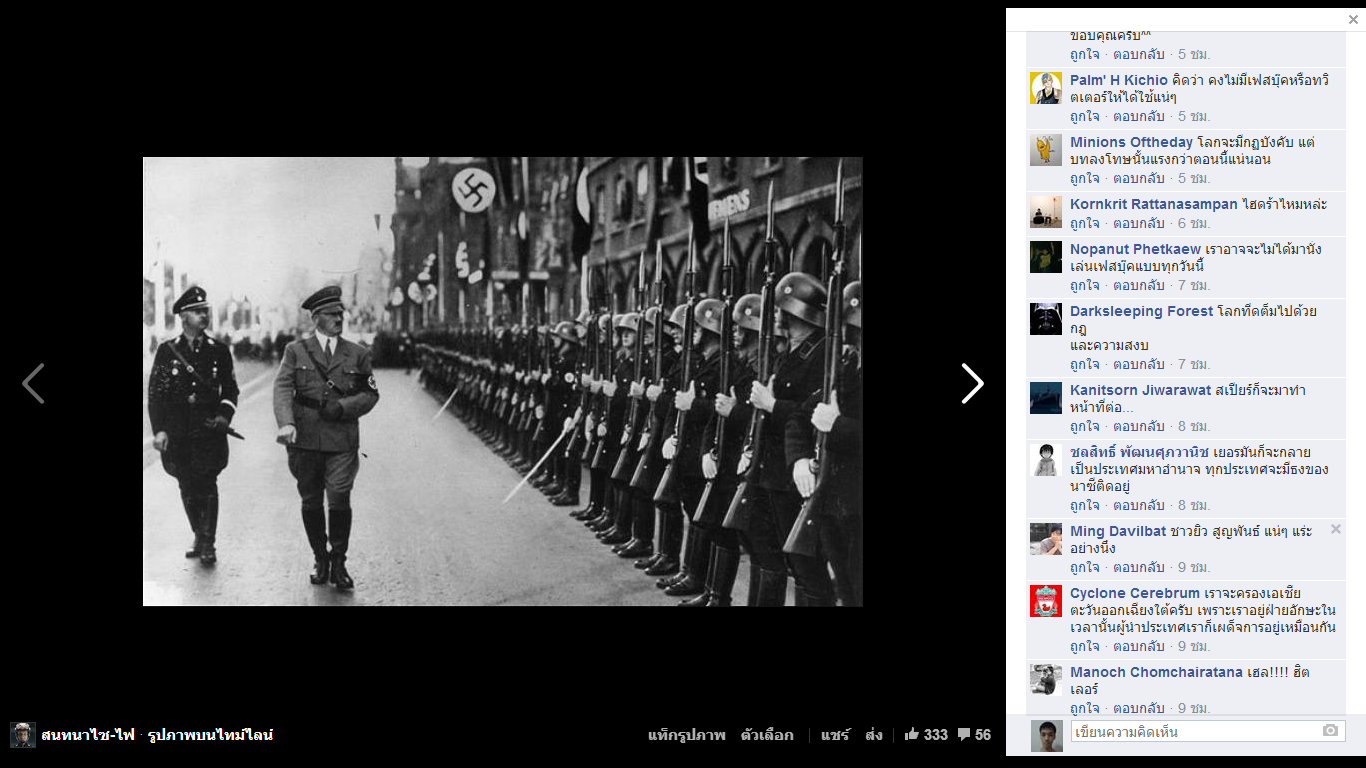Open Darksleeping Forest's profile picture
The width and height of the screenshot is (1366, 768).
[x=1046, y=319]
